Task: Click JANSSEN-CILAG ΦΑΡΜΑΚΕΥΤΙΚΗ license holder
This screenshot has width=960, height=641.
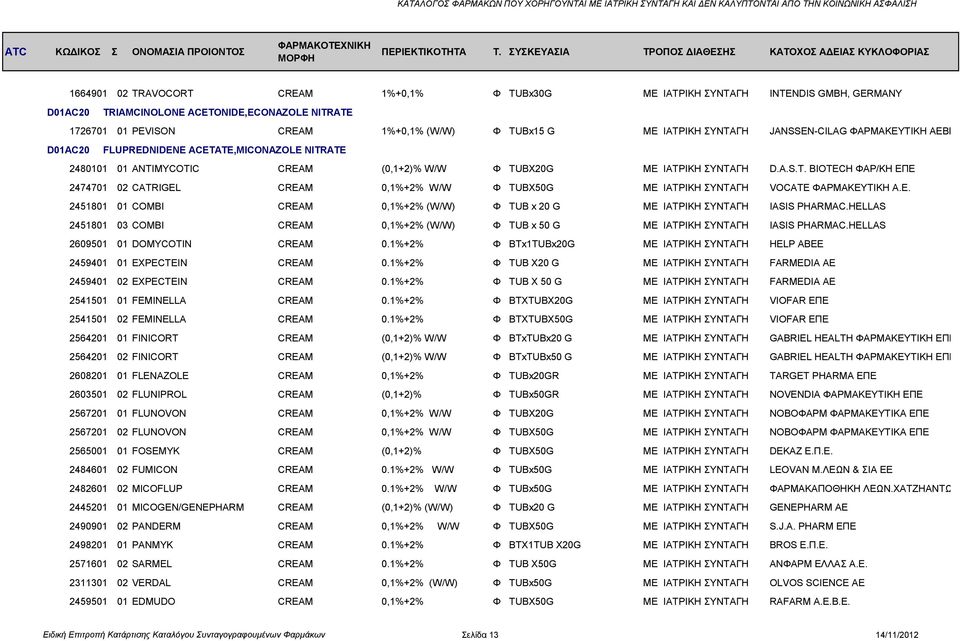Action: [860, 131]
